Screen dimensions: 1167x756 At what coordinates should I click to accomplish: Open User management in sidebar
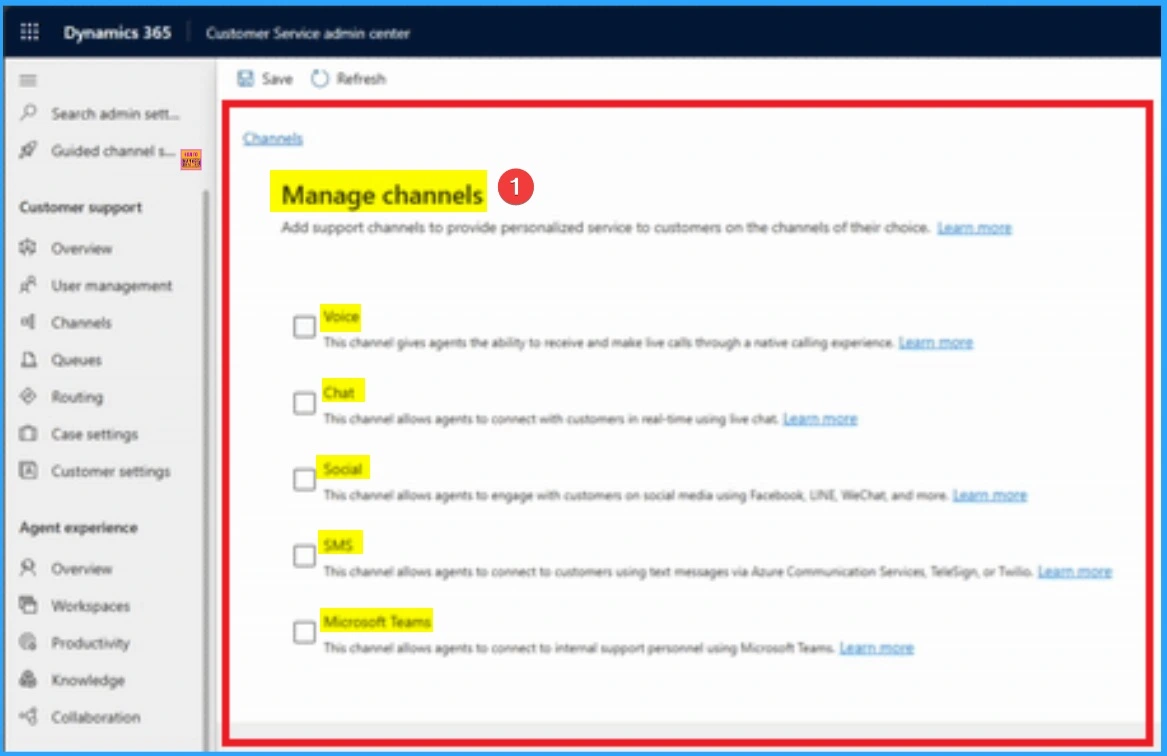point(112,286)
